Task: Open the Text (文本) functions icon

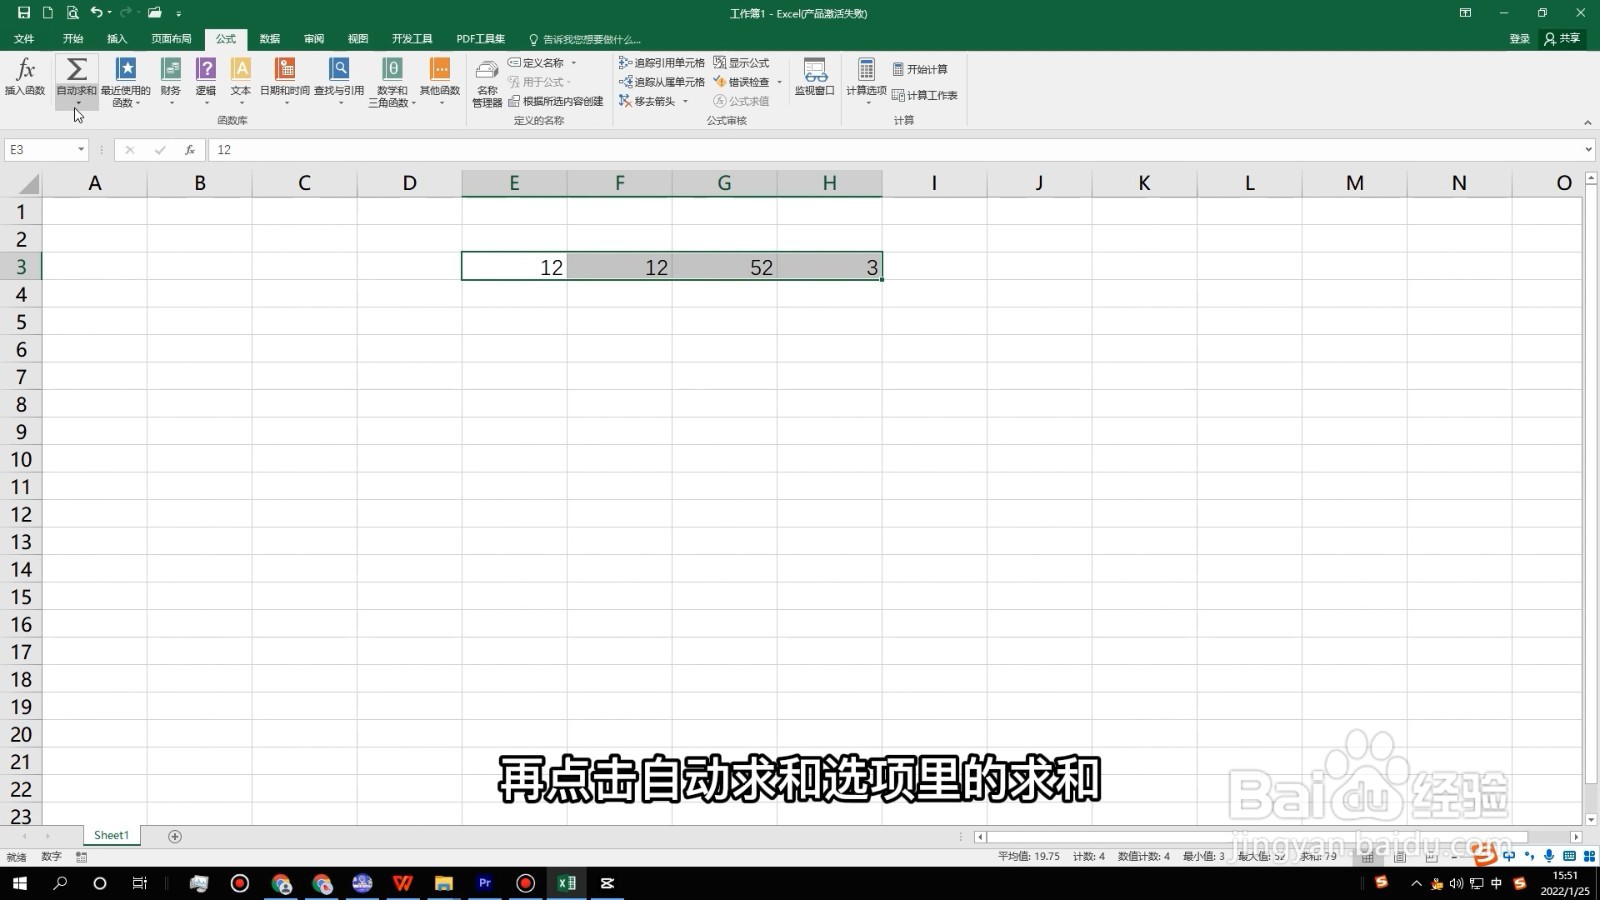Action: (241, 69)
